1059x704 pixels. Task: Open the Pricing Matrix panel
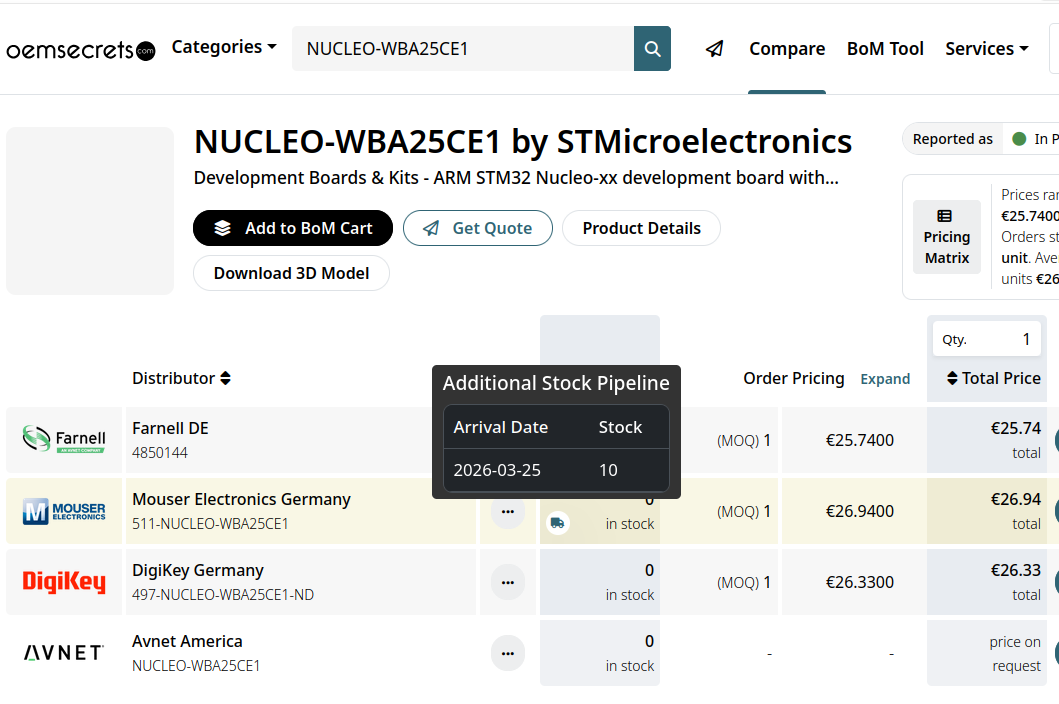tap(946, 237)
